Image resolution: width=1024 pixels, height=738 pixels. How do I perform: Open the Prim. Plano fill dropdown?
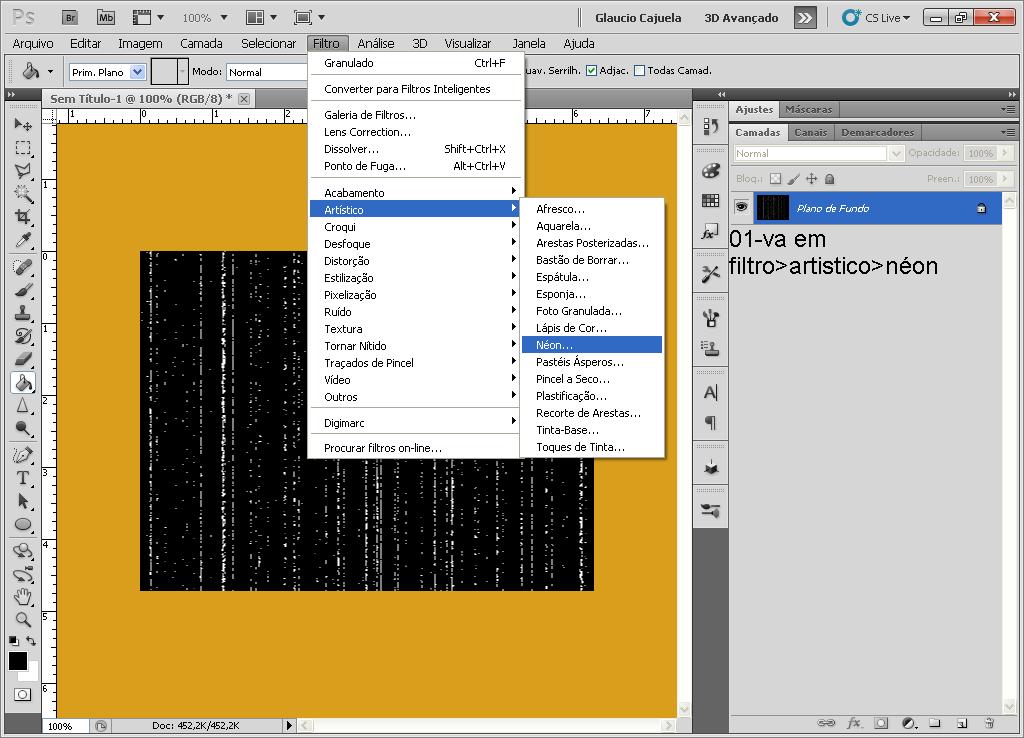point(136,71)
